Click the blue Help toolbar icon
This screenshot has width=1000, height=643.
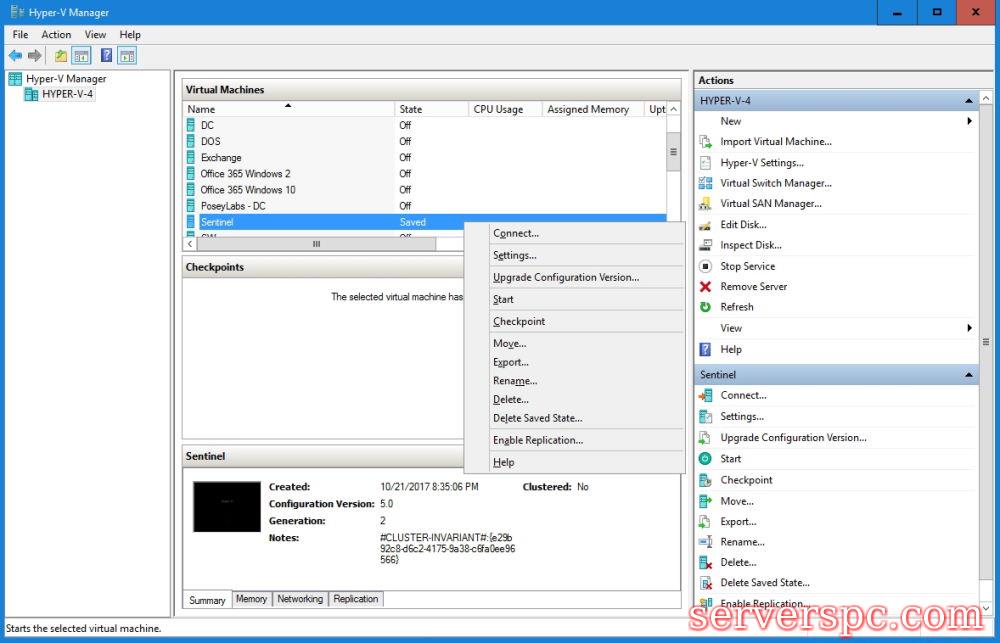coord(106,56)
